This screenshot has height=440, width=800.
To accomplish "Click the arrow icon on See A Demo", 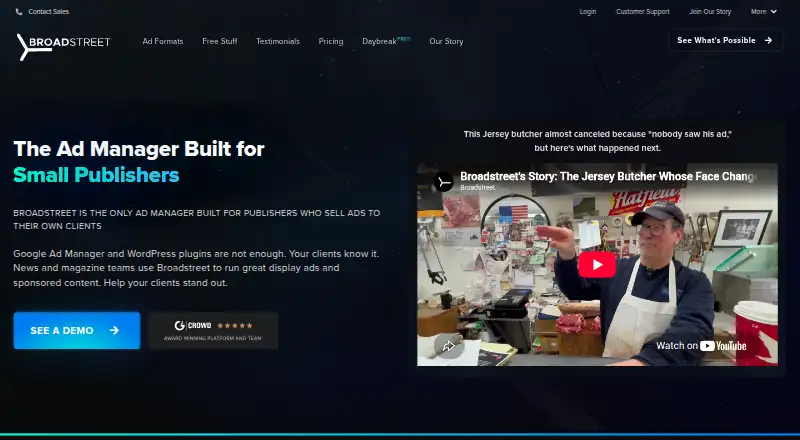I will coord(114,330).
